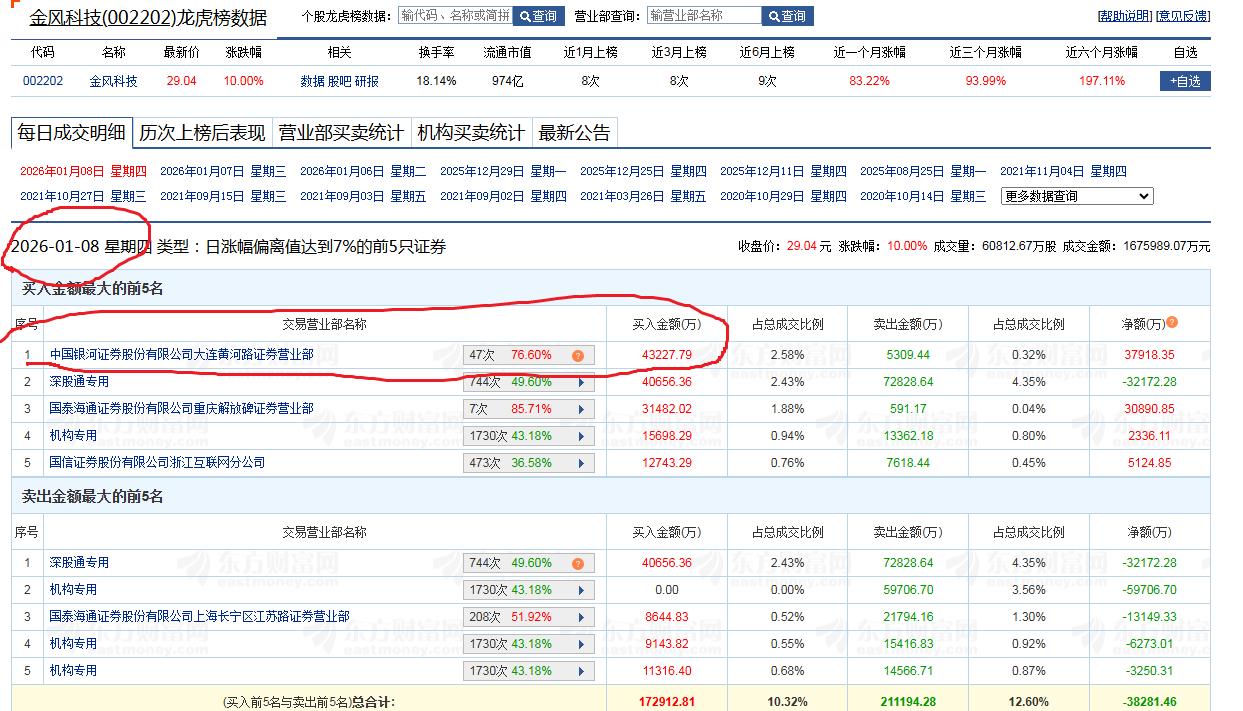Open 深股通专用 link in buy list
The width and height of the screenshot is (1243, 711).
(80, 381)
